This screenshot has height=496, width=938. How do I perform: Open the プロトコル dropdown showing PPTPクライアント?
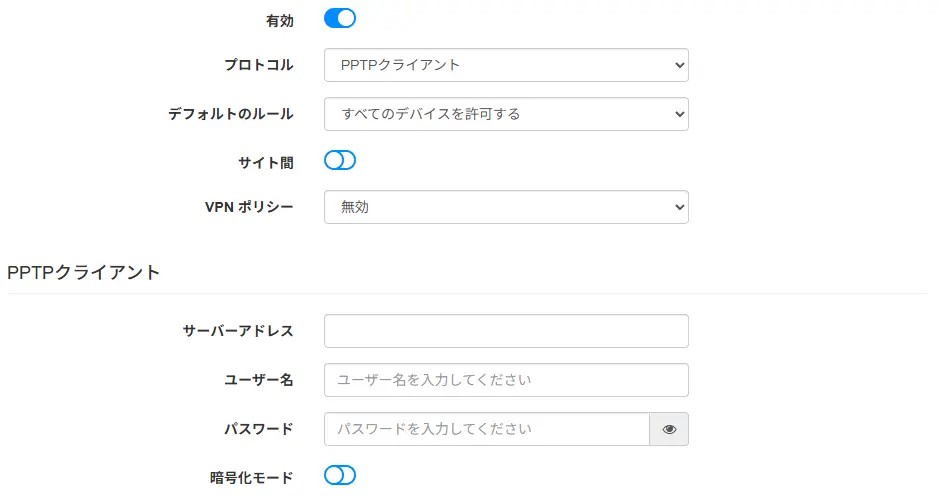coord(506,65)
